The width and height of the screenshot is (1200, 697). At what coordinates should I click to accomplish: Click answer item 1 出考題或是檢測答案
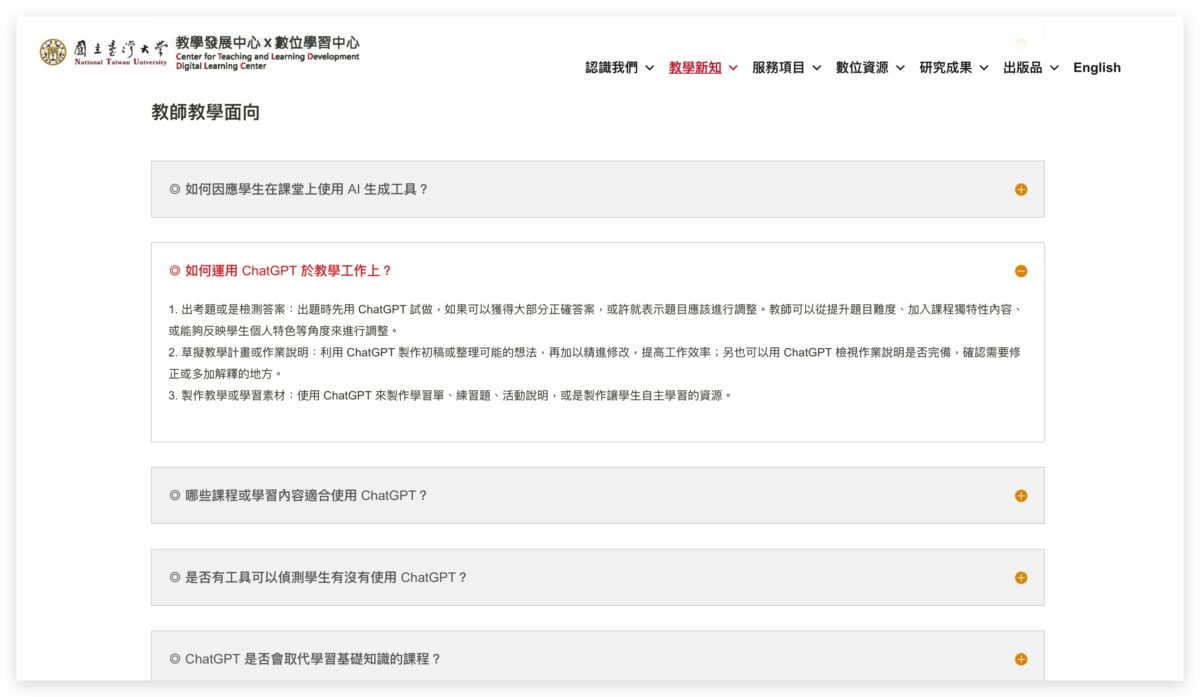pos(595,320)
